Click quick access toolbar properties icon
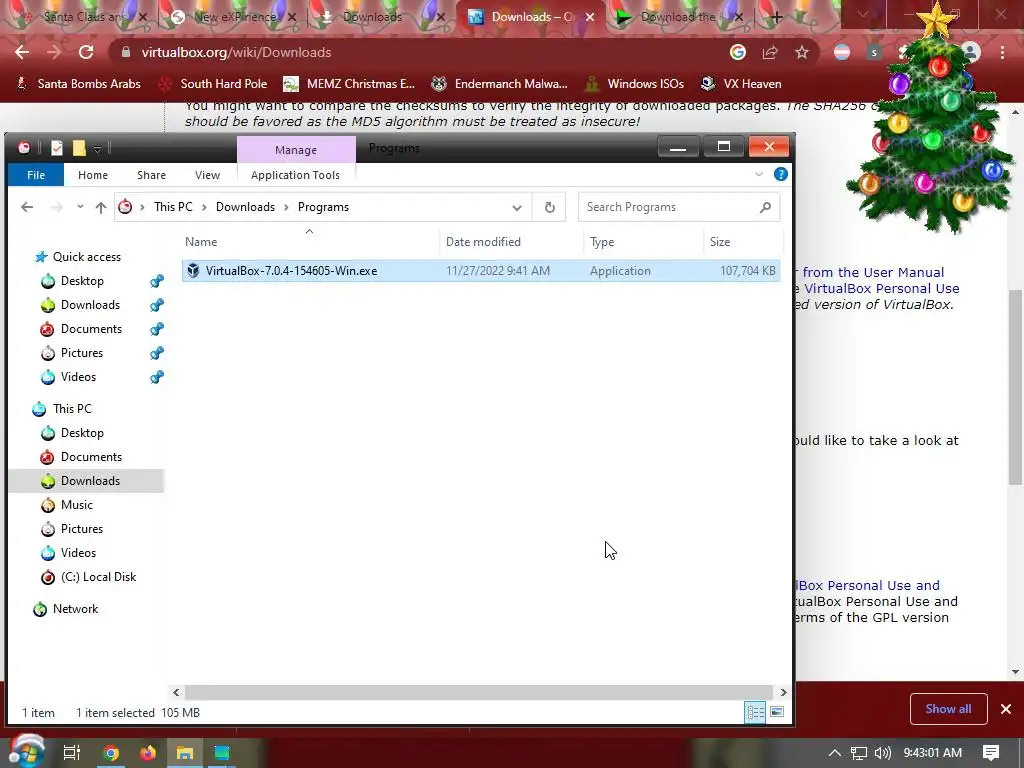 (57, 148)
